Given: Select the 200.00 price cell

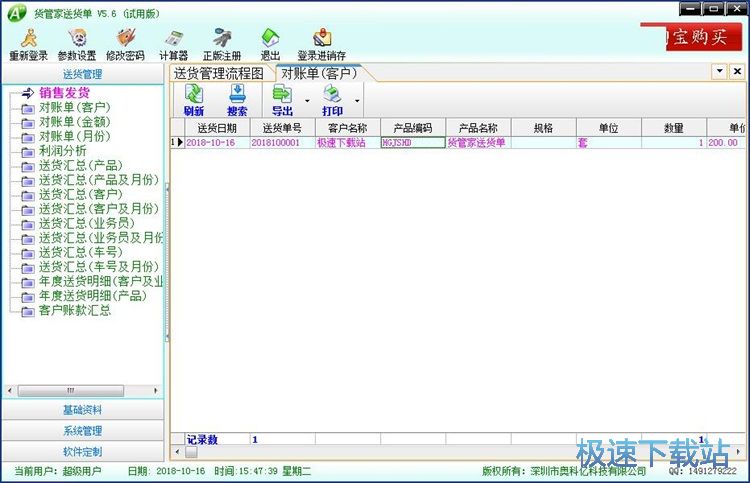Looking at the screenshot, I should [726, 143].
